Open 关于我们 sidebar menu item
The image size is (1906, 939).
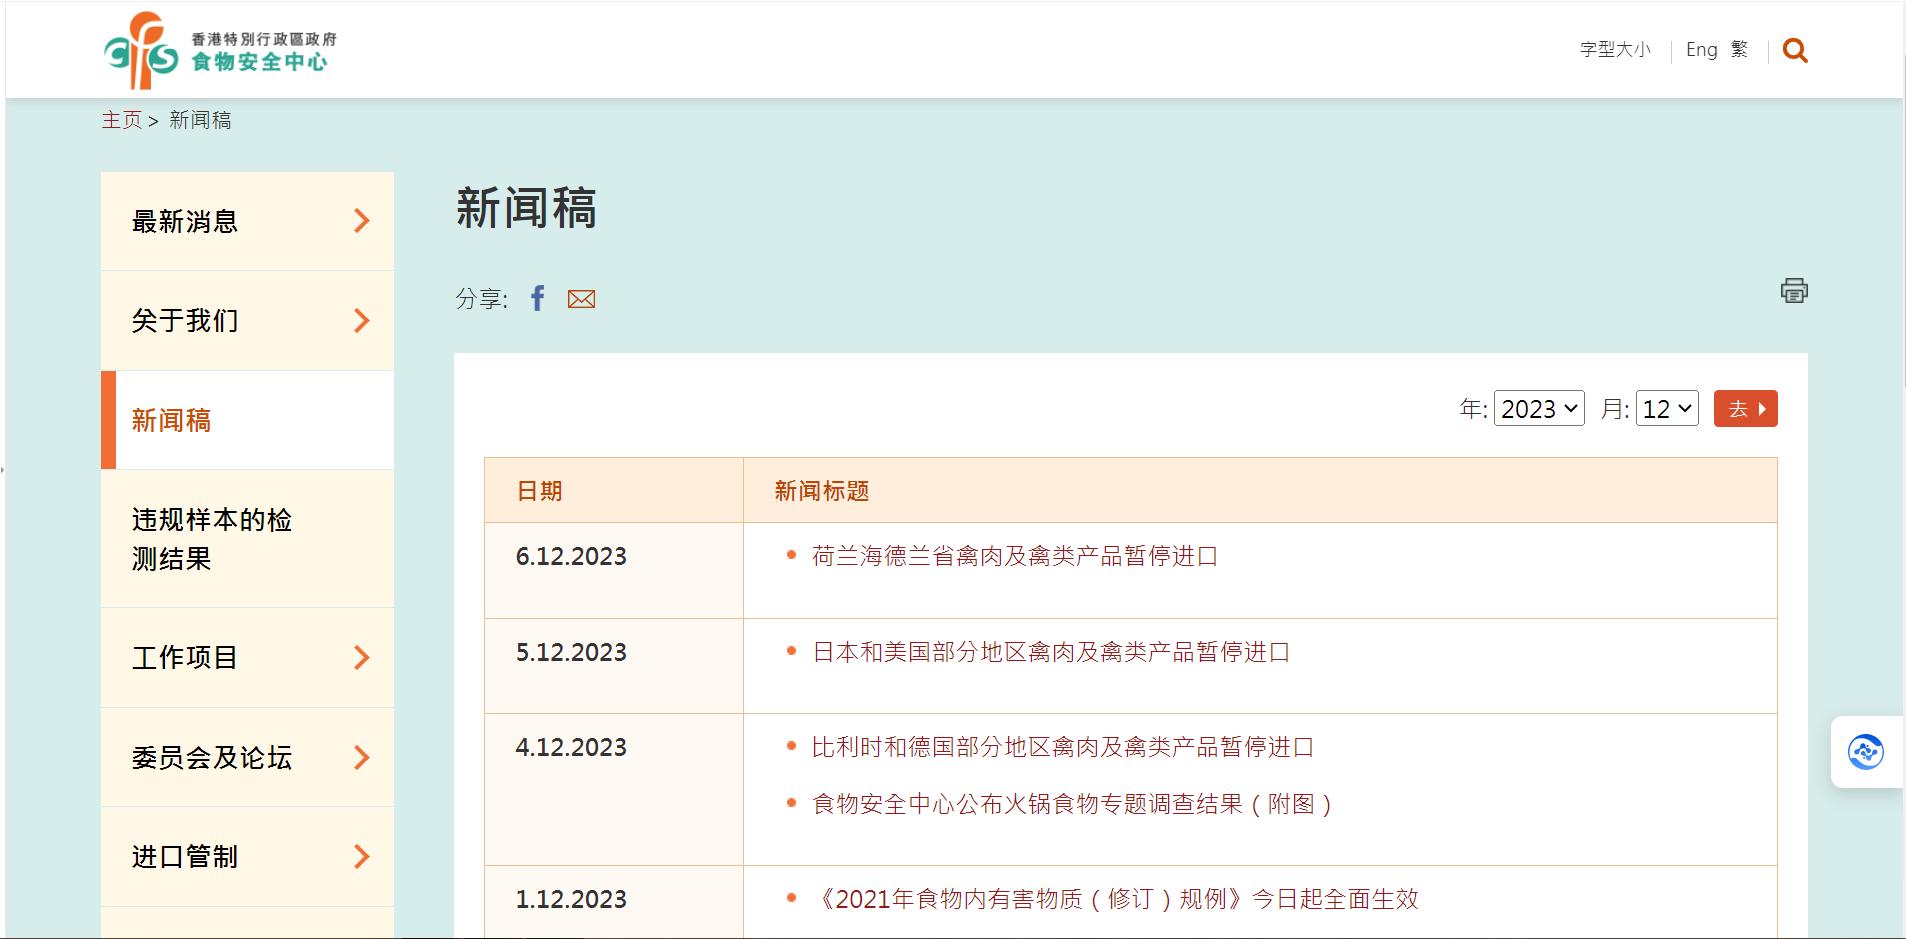247,321
